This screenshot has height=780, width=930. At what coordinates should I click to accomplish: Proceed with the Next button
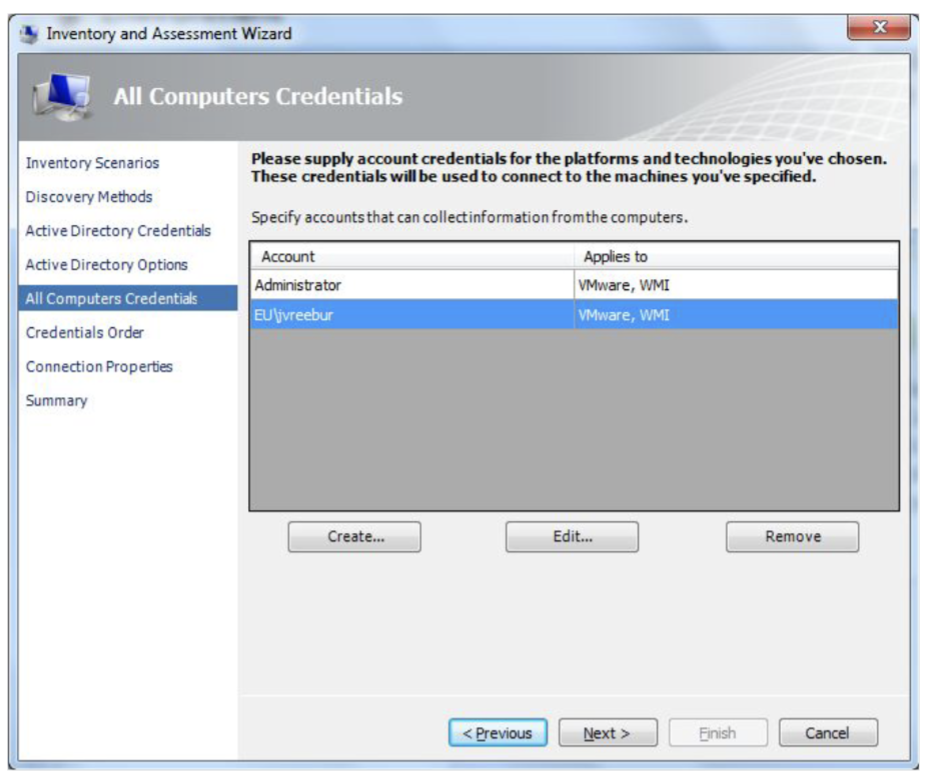coord(608,733)
